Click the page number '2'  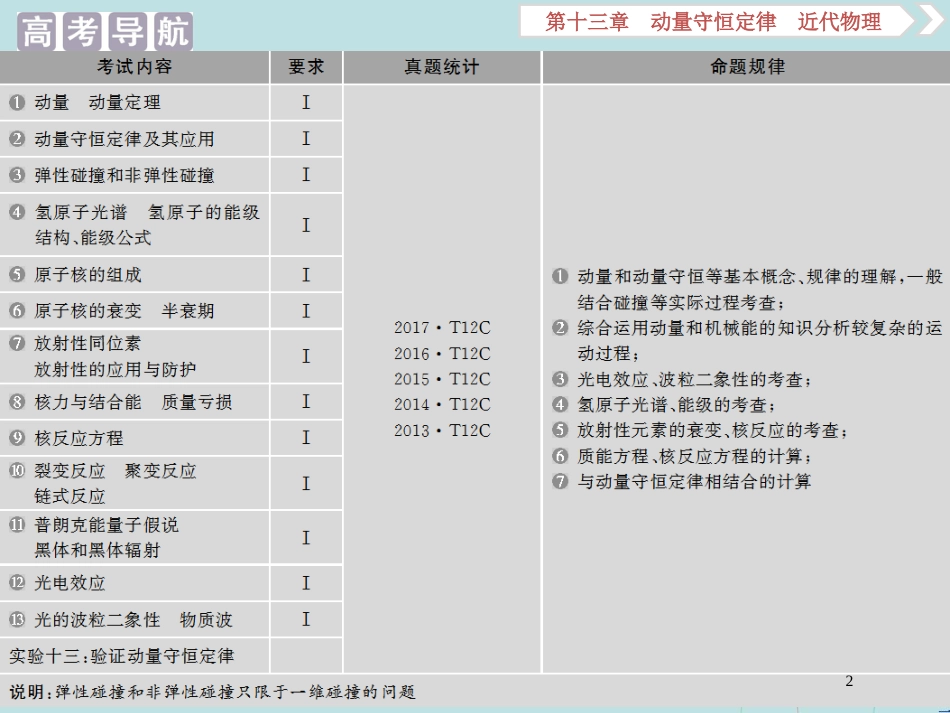pyautogui.click(x=849, y=681)
